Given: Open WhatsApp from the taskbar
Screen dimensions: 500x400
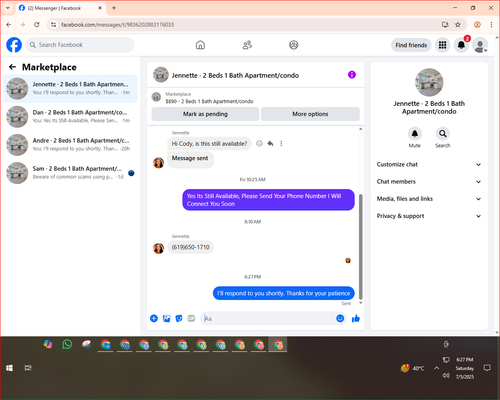Looking at the screenshot, I should click(67, 344).
